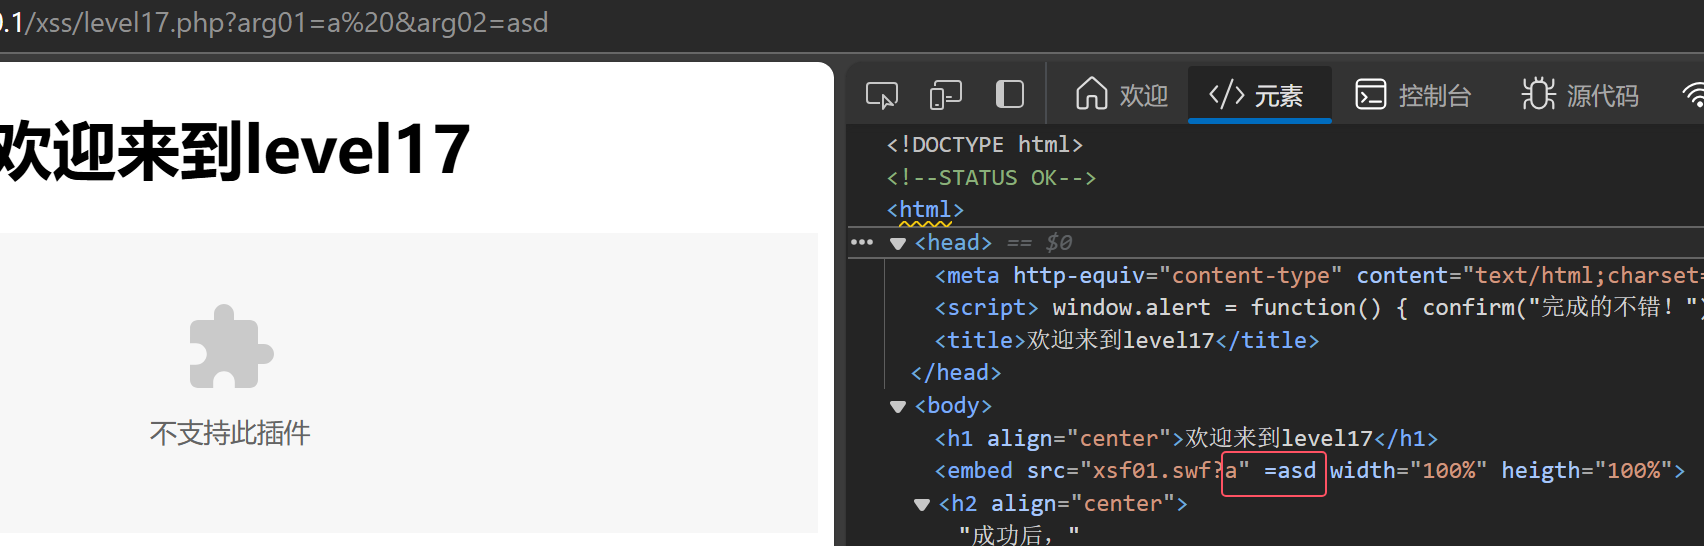Click the address bar URL text
This screenshot has height=546, width=1704.
[274, 23]
